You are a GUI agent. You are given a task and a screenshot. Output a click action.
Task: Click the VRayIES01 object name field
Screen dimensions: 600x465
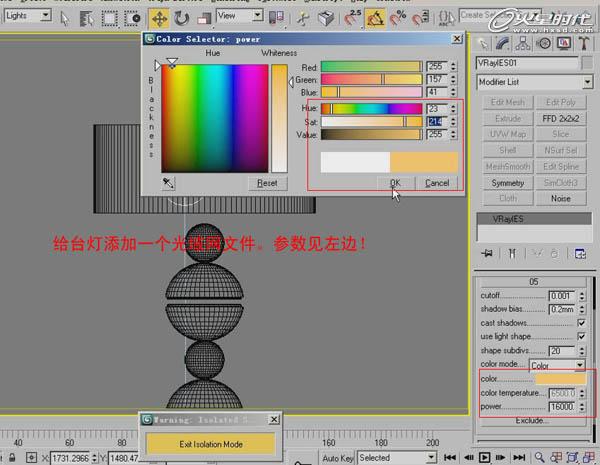[527, 63]
